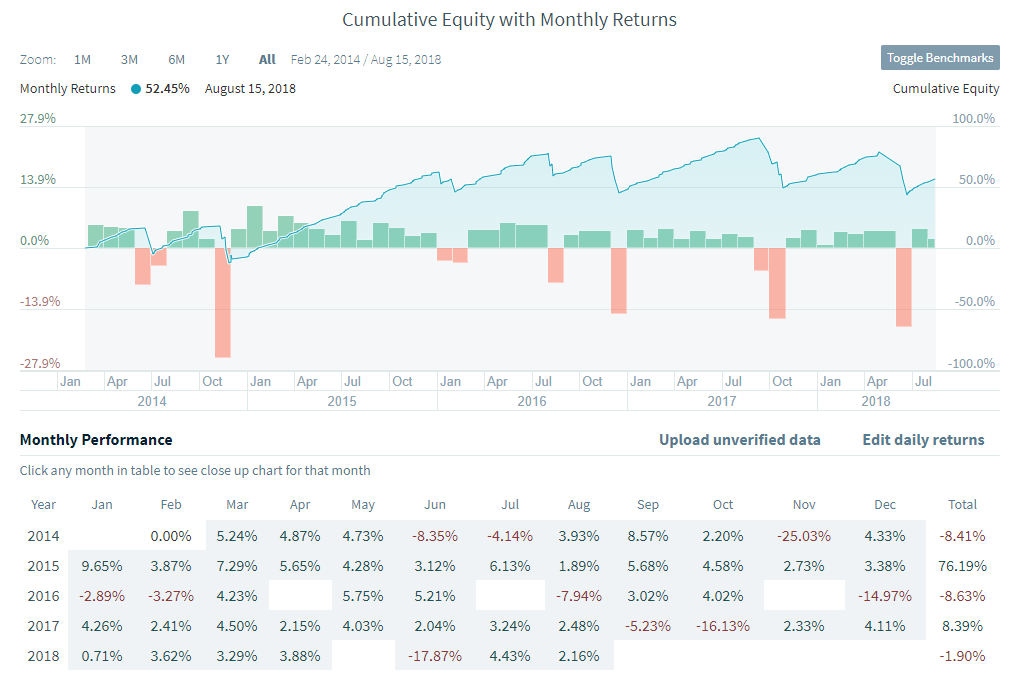Select the December 2016 cell showing -14.97%
1014x690 pixels.
coord(884,596)
